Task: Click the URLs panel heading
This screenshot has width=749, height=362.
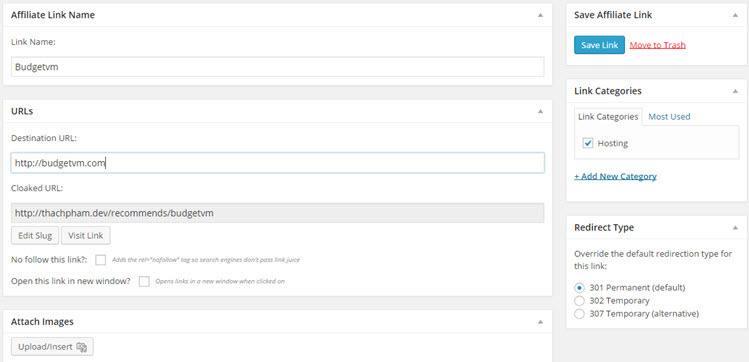Action: pos(22,111)
